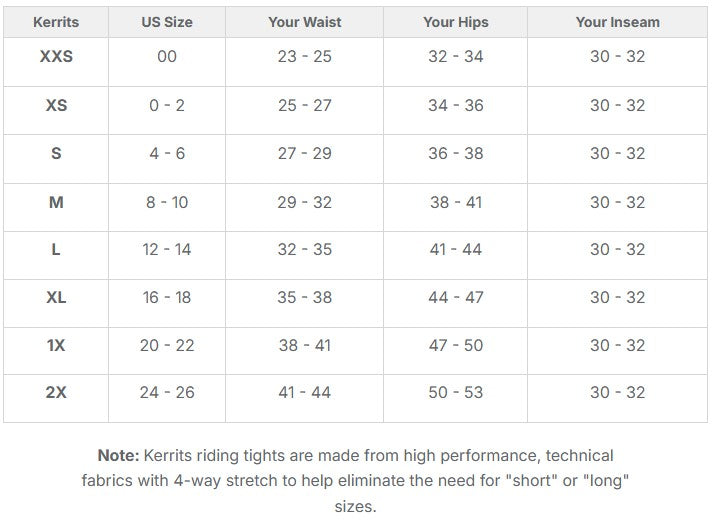
Task: Click the 41 - 44 waist cell
Action: pyautogui.click(x=305, y=392)
